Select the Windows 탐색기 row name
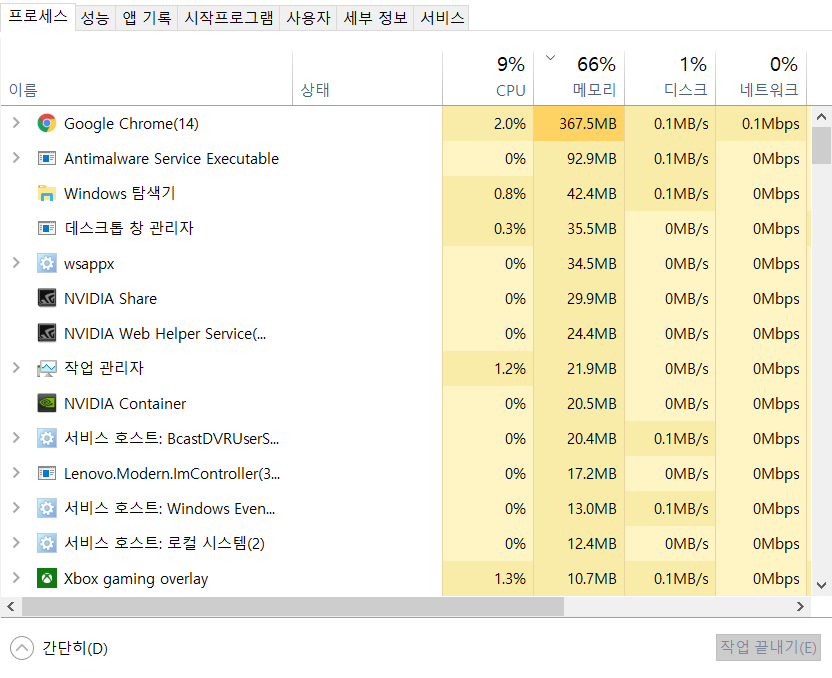This screenshot has height=678, width=832. [119, 193]
